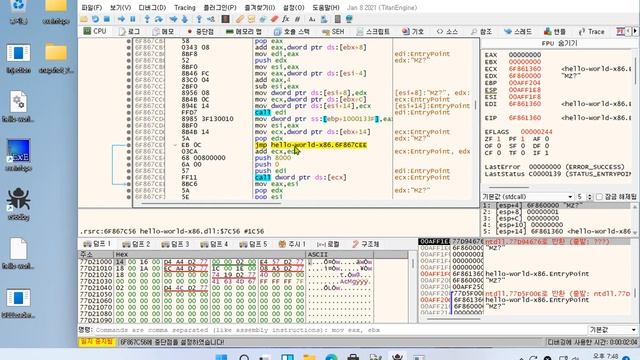Switch to the 스크립트 tab

(373, 31)
